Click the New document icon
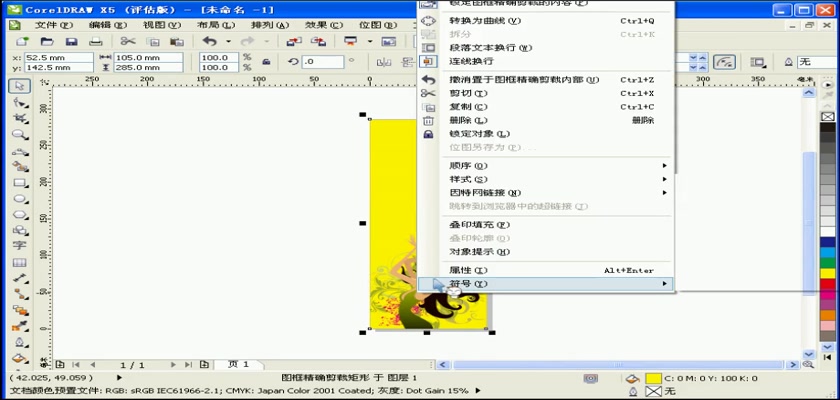 point(21,41)
